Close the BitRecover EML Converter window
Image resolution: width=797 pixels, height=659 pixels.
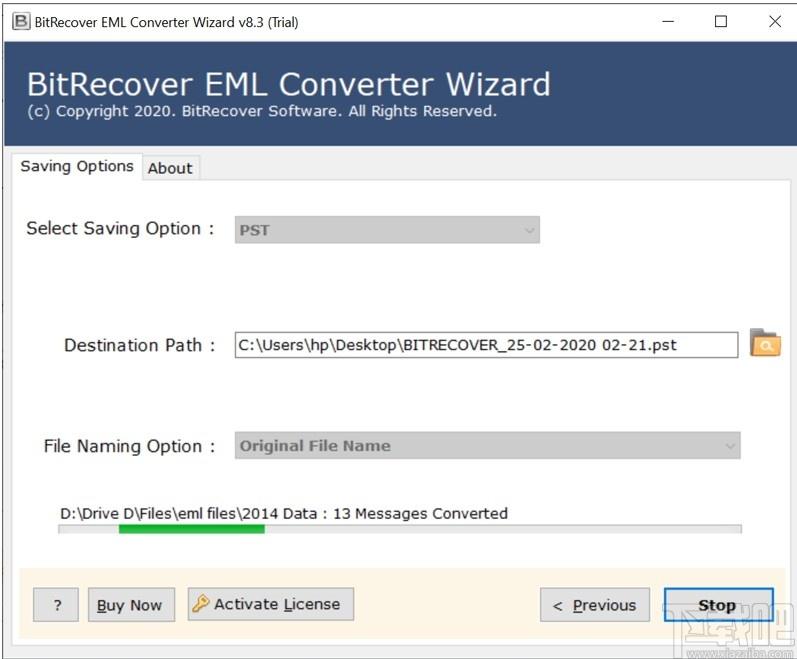tap(775, 21)
